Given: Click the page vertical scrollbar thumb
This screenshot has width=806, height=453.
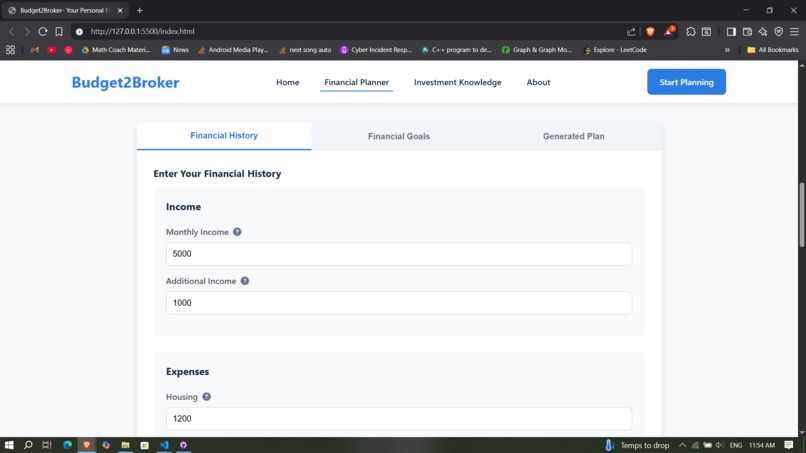Looking at the screenshot, I should point(801,214).
